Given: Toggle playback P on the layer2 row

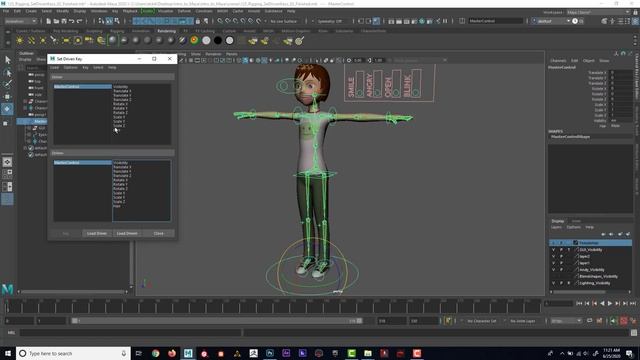Looking at the screenshot, I should (561, 256).
